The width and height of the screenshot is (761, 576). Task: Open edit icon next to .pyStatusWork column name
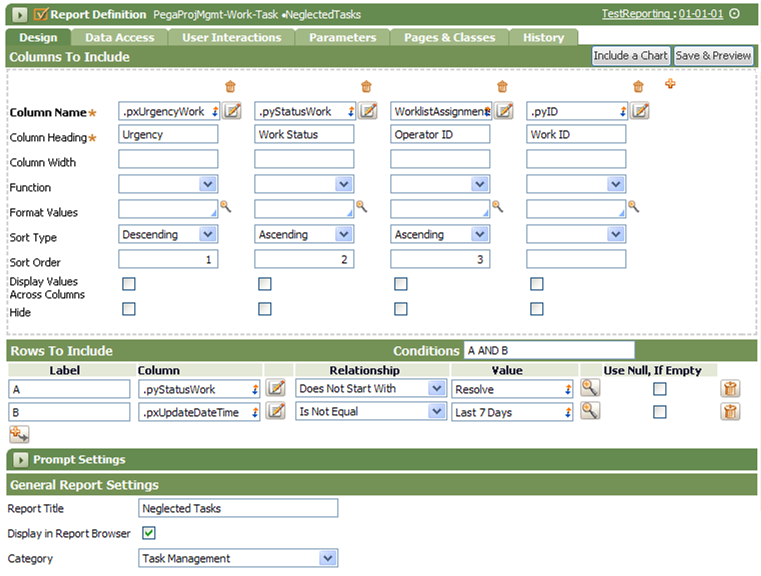368,111
